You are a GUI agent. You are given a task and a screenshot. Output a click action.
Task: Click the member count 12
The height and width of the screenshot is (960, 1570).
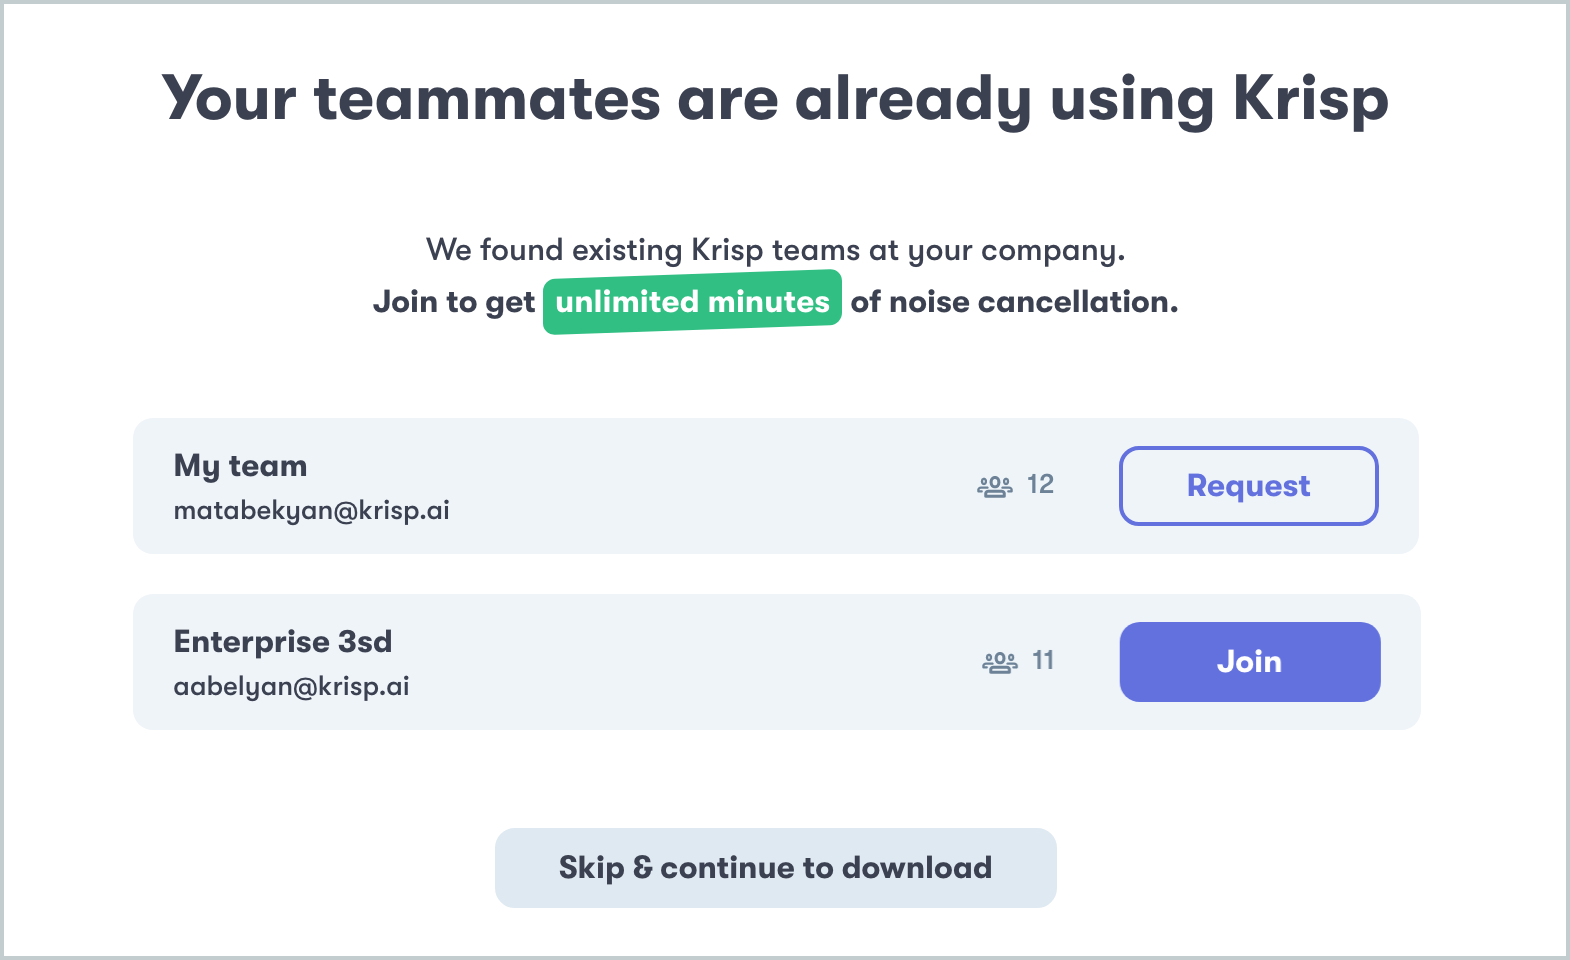(x=1040, y=485)
